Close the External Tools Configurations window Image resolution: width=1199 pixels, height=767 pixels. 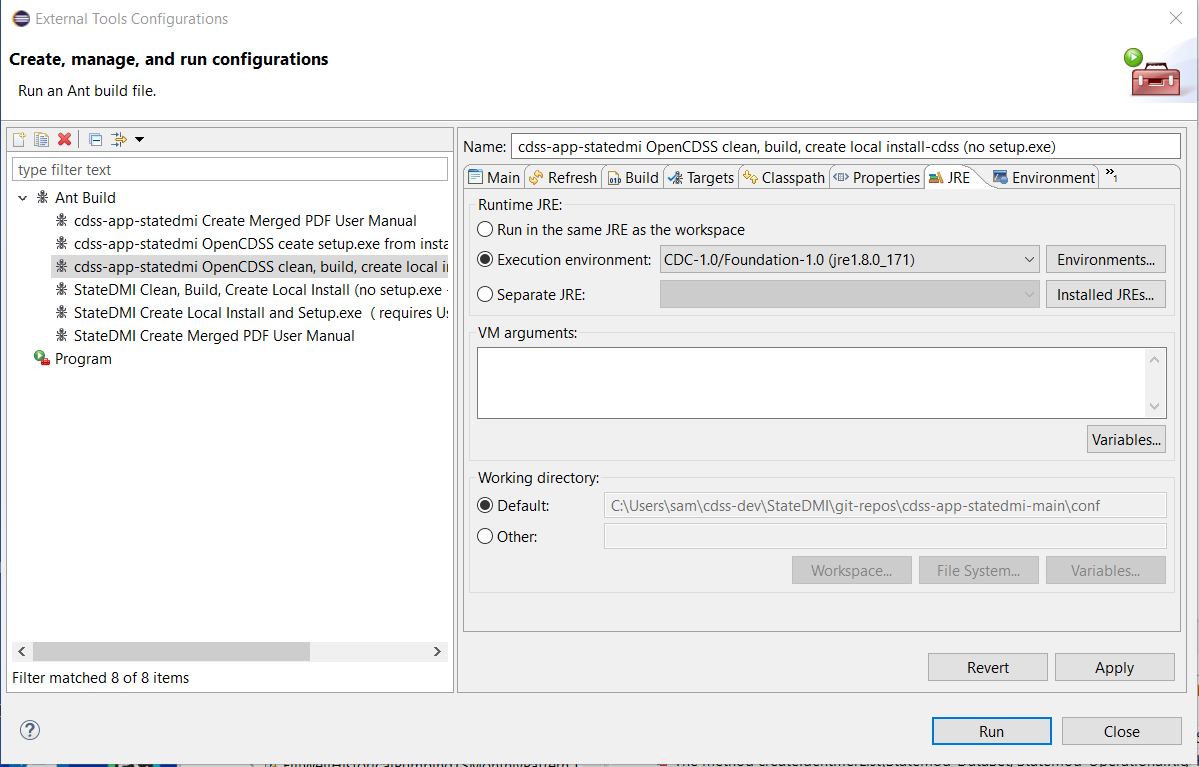coord(1176,18)
